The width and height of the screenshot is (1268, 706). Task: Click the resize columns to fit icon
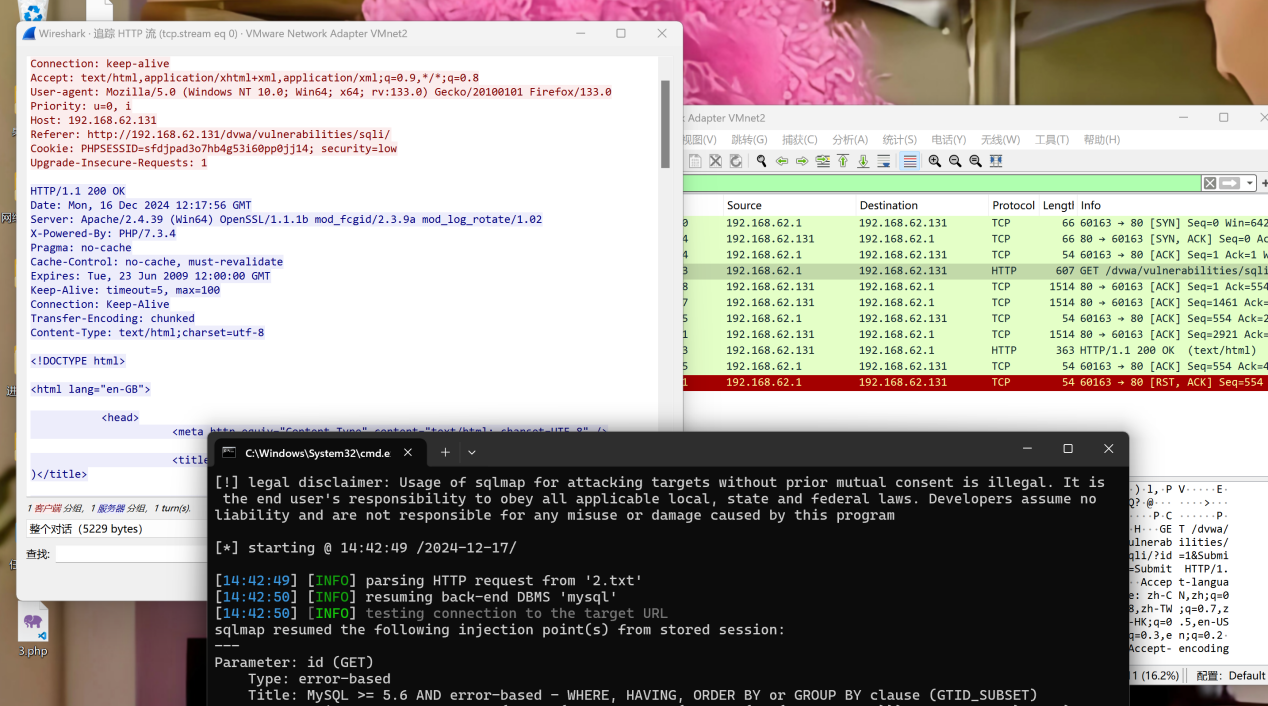tap(996, 161)
